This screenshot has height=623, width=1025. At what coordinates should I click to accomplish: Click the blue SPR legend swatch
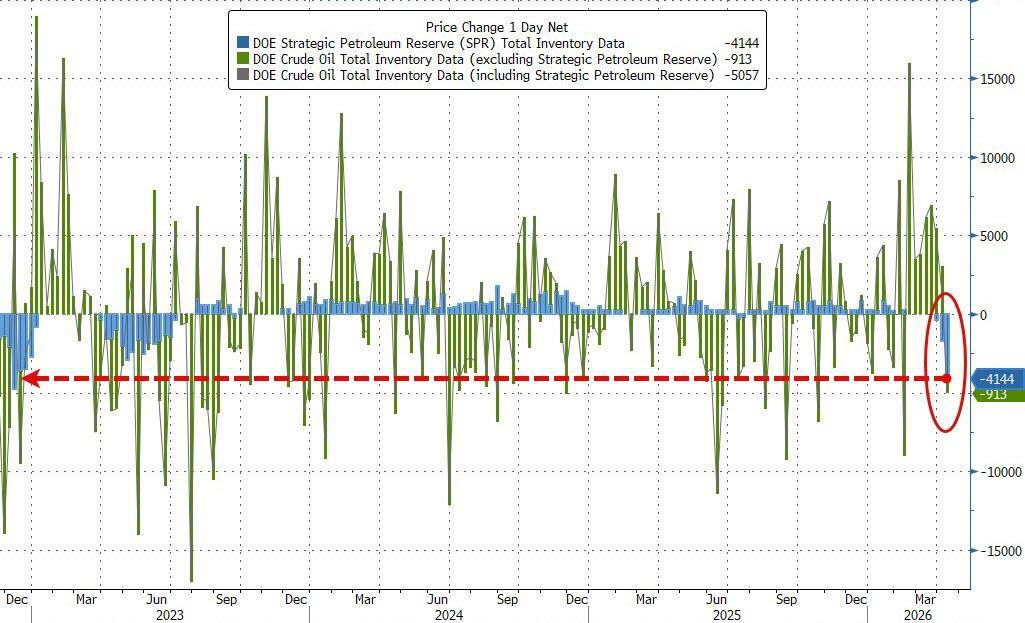(243, 44)
